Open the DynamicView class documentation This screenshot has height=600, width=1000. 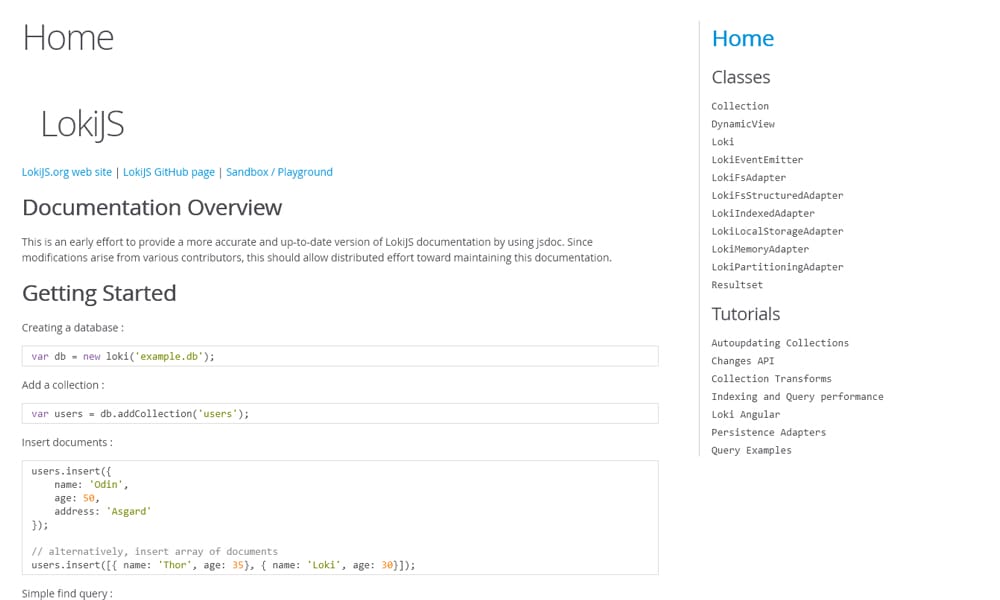(x=743, y=124)
